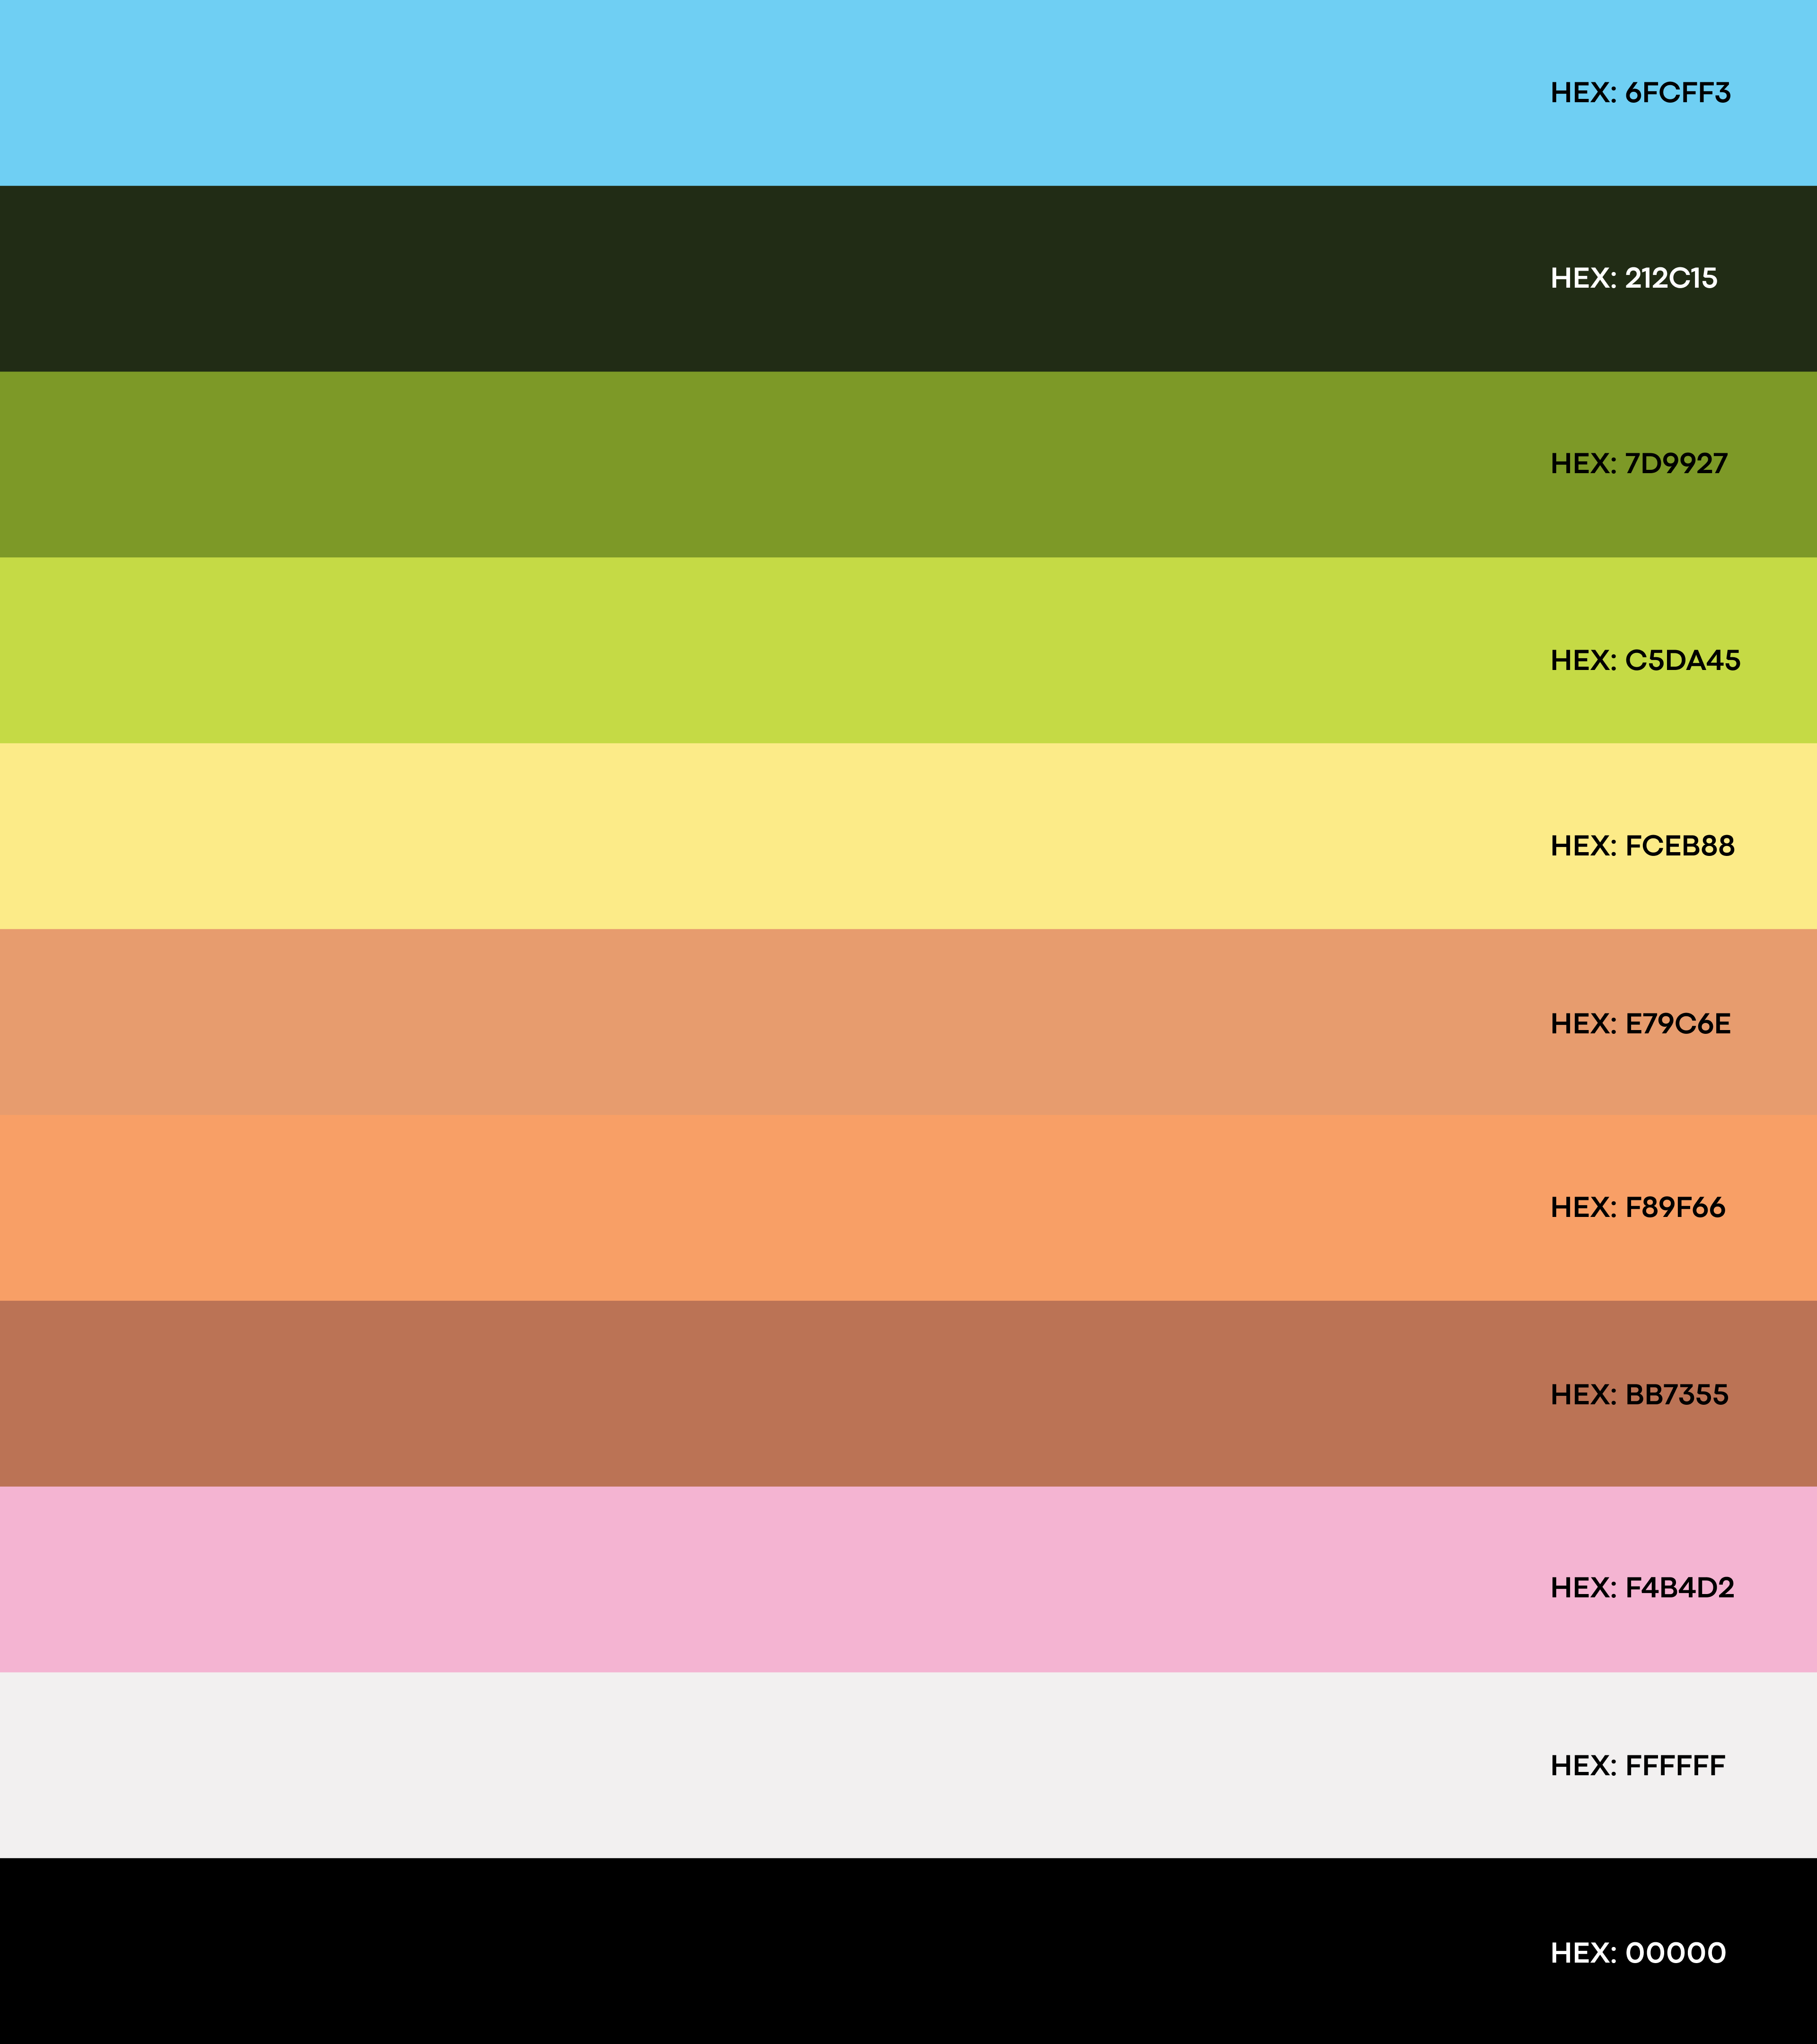Image resolution: width=1817 pixels, height=2044 pixels.
Task: Click the olive green 7D9927 band
Action: pos(760,464)
